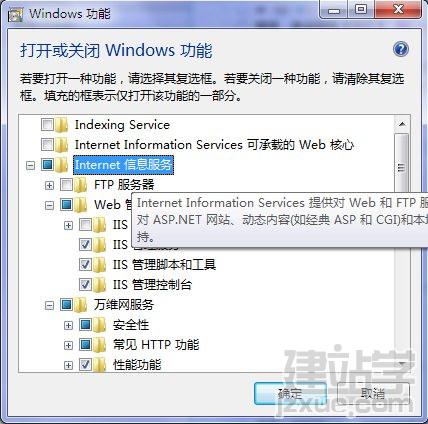The height and width of the screenshot is (424, 428).
Task: Click the 性能功能 folder icon
Action: point(99,364)
